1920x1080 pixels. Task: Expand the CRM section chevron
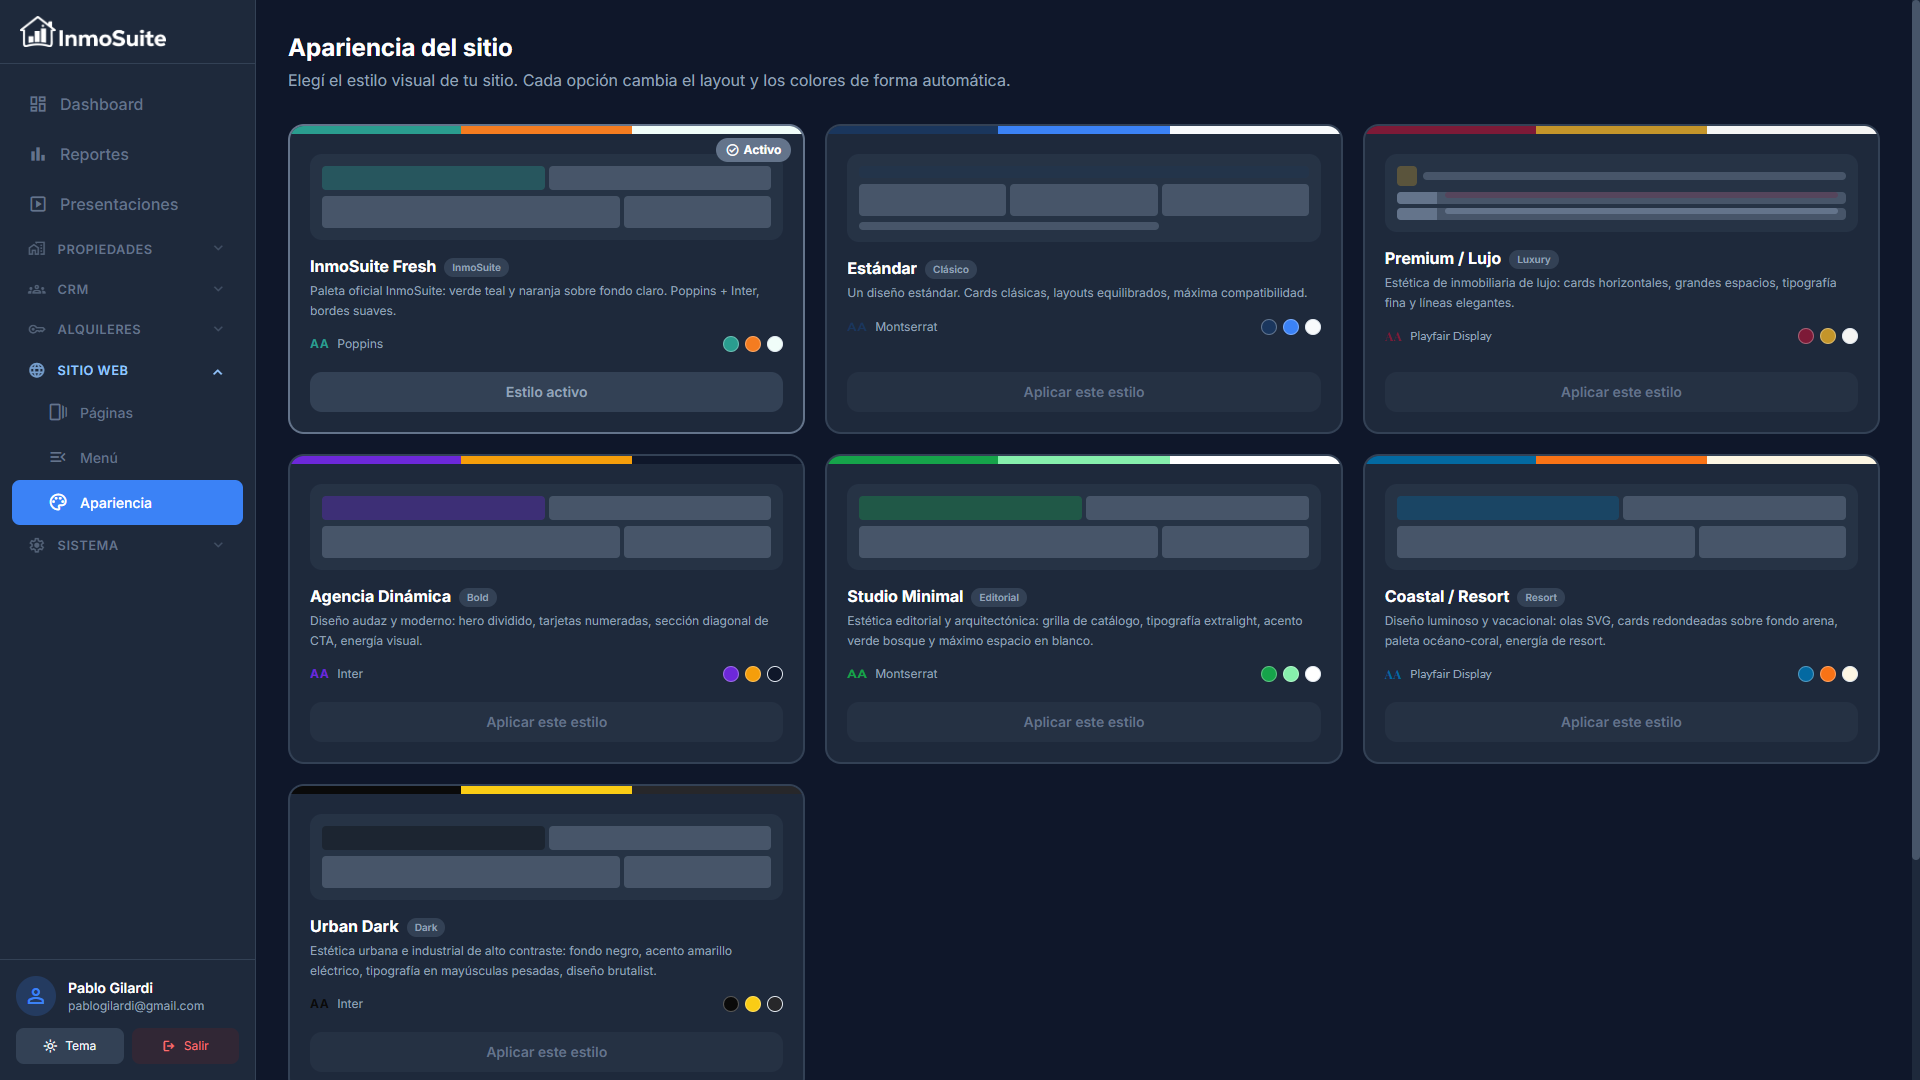(x=217, y=289)
